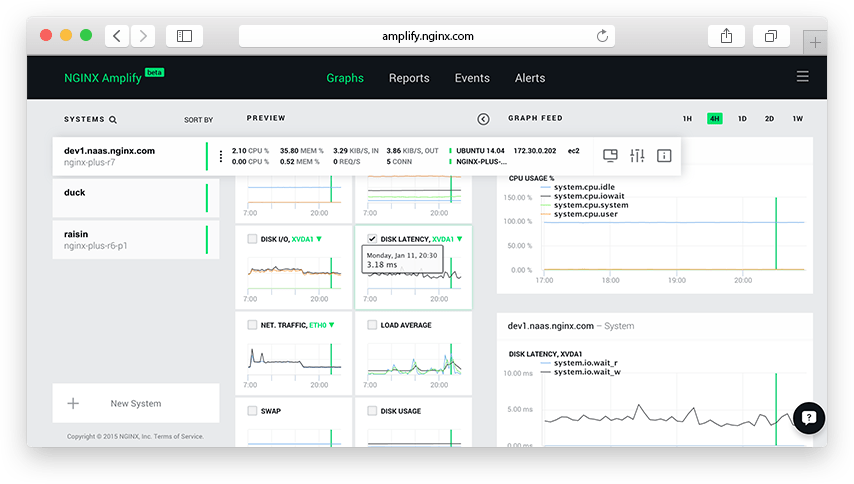This screenshot has height=484, width=854.
Task: Click the GRAPH FEED heading
Action: click(535, 118)
